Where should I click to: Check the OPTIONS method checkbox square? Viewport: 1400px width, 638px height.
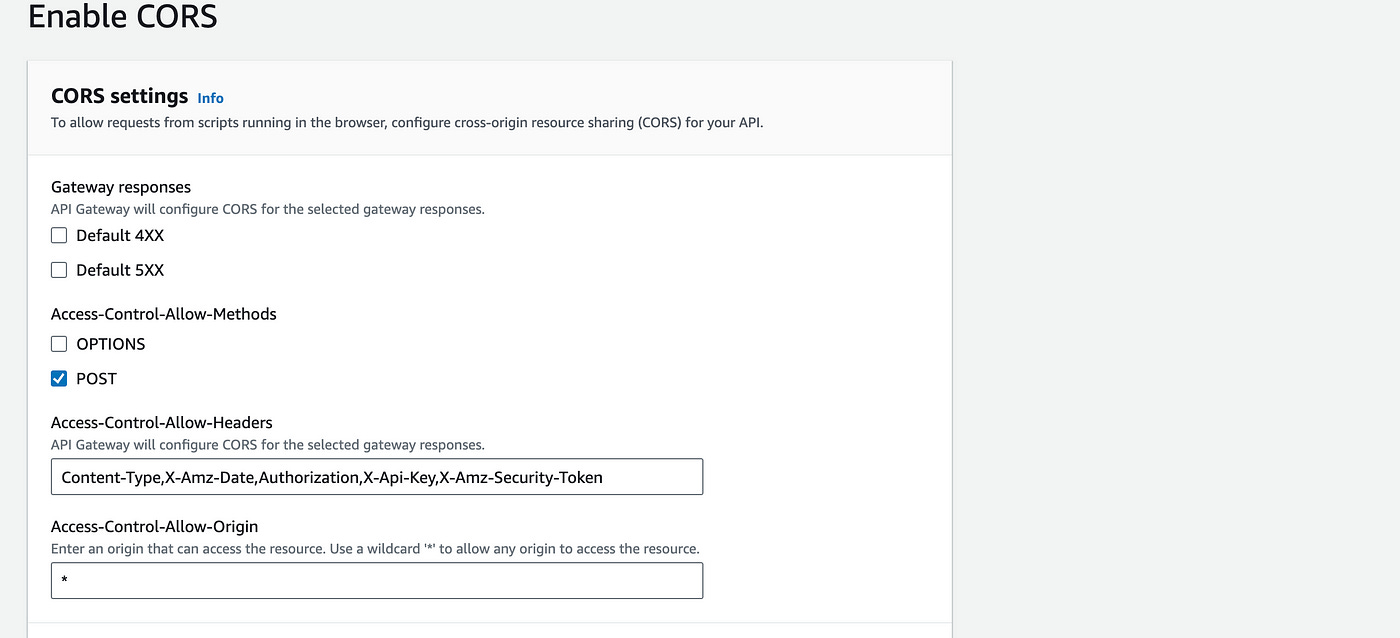coord(59,344)
